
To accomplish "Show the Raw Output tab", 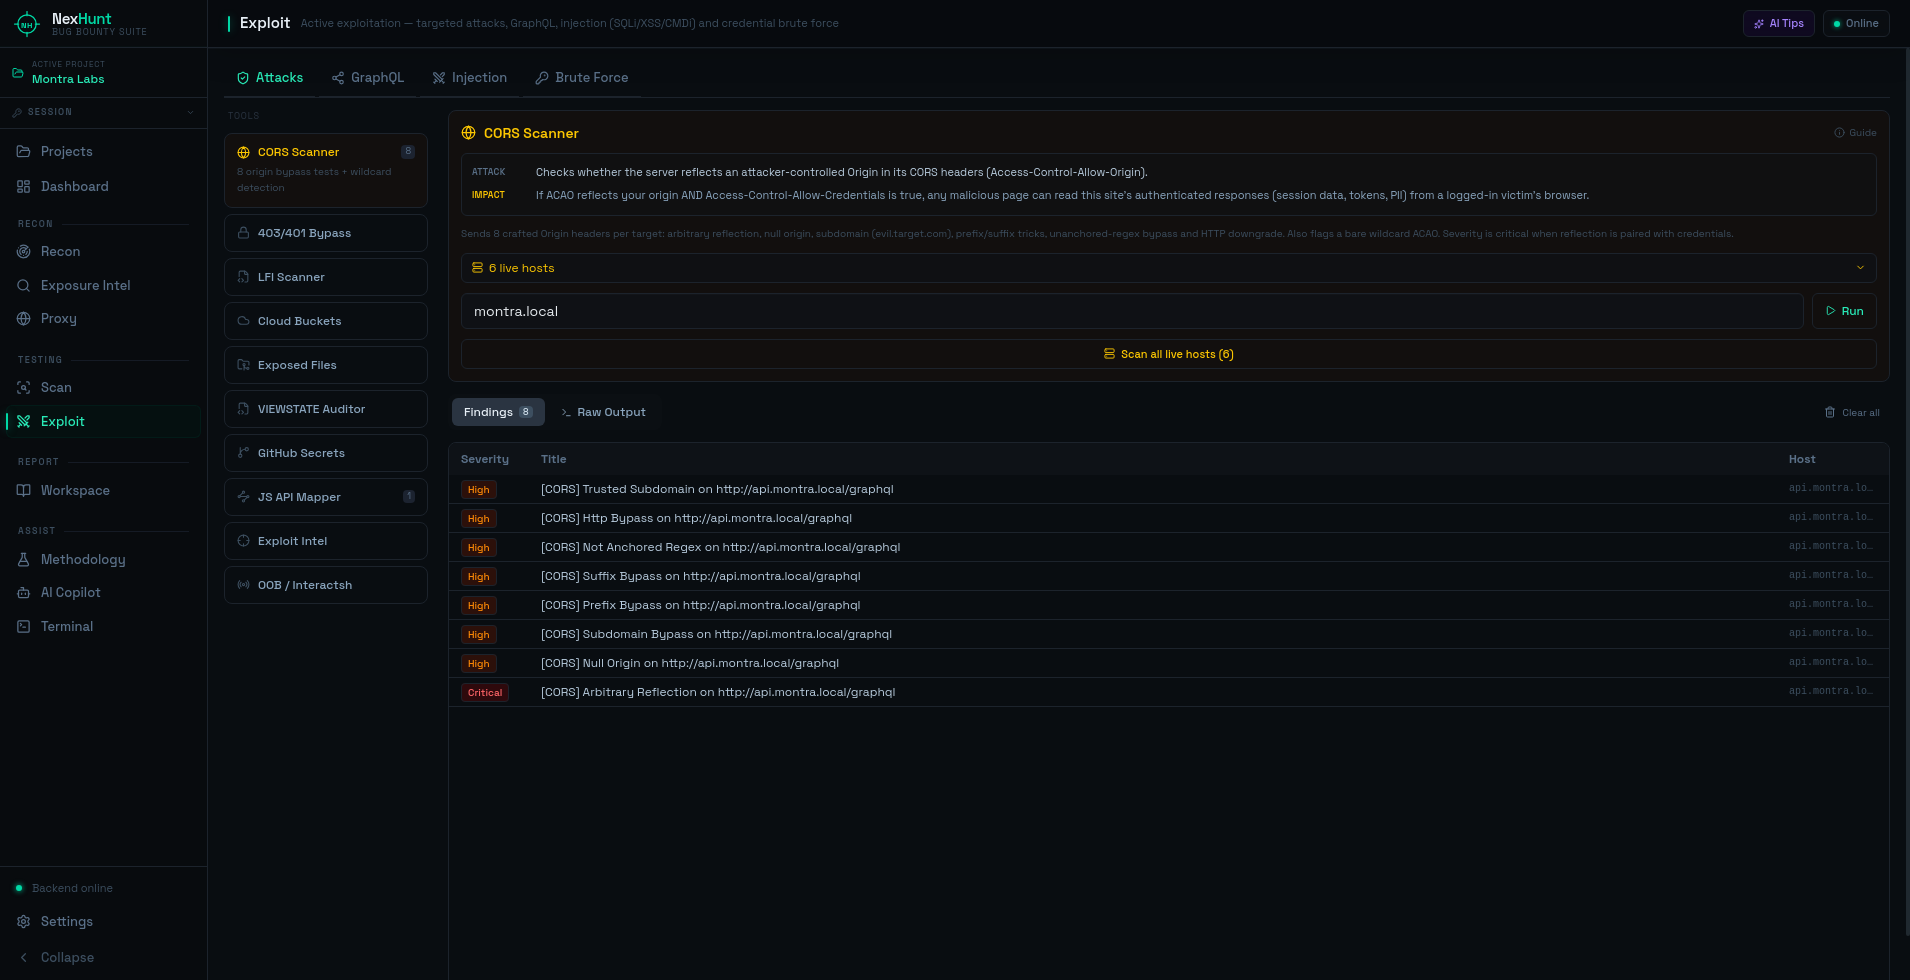I will [x=603, y=412].
